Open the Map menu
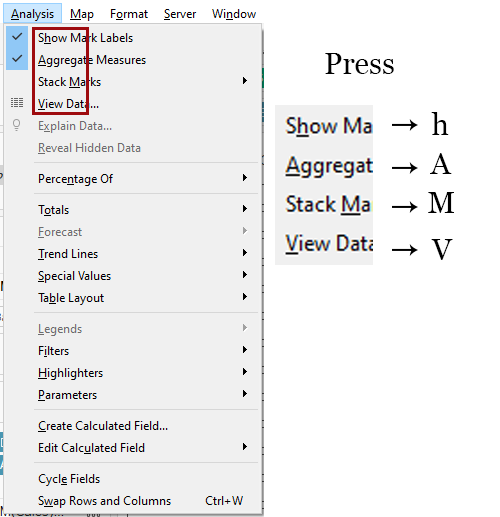Image resolution: width=500 pixels, height=517 pixels. tap(82, 14)
